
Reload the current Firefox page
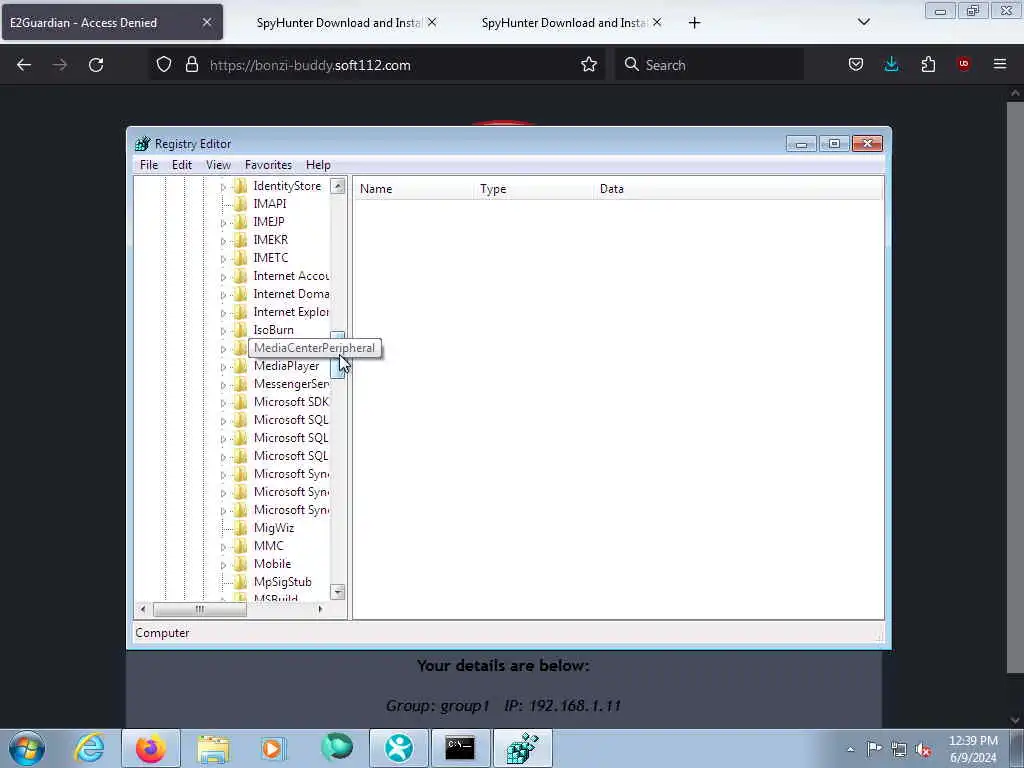pos(96,65)
